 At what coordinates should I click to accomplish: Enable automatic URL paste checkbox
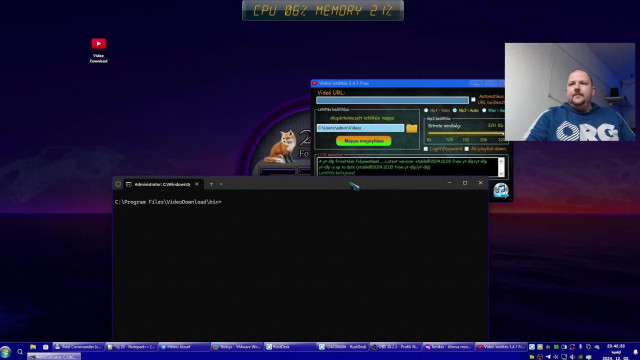(473, 100)
